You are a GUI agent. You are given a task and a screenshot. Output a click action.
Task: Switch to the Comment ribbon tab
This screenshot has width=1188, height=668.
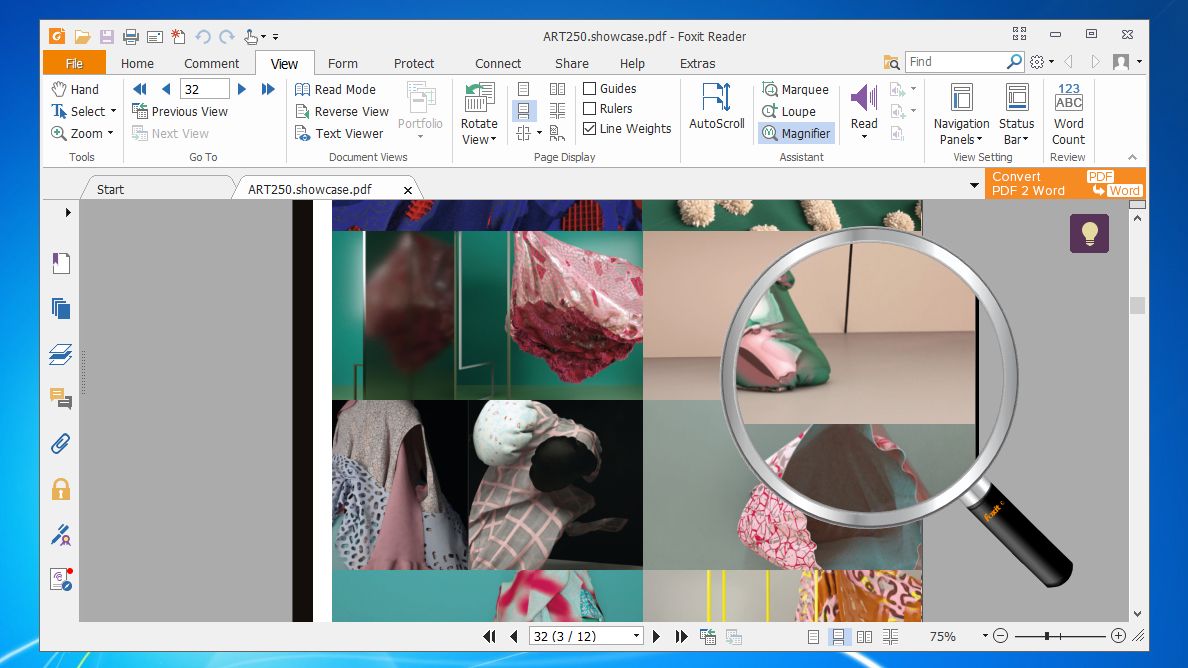tap(211, 63)
